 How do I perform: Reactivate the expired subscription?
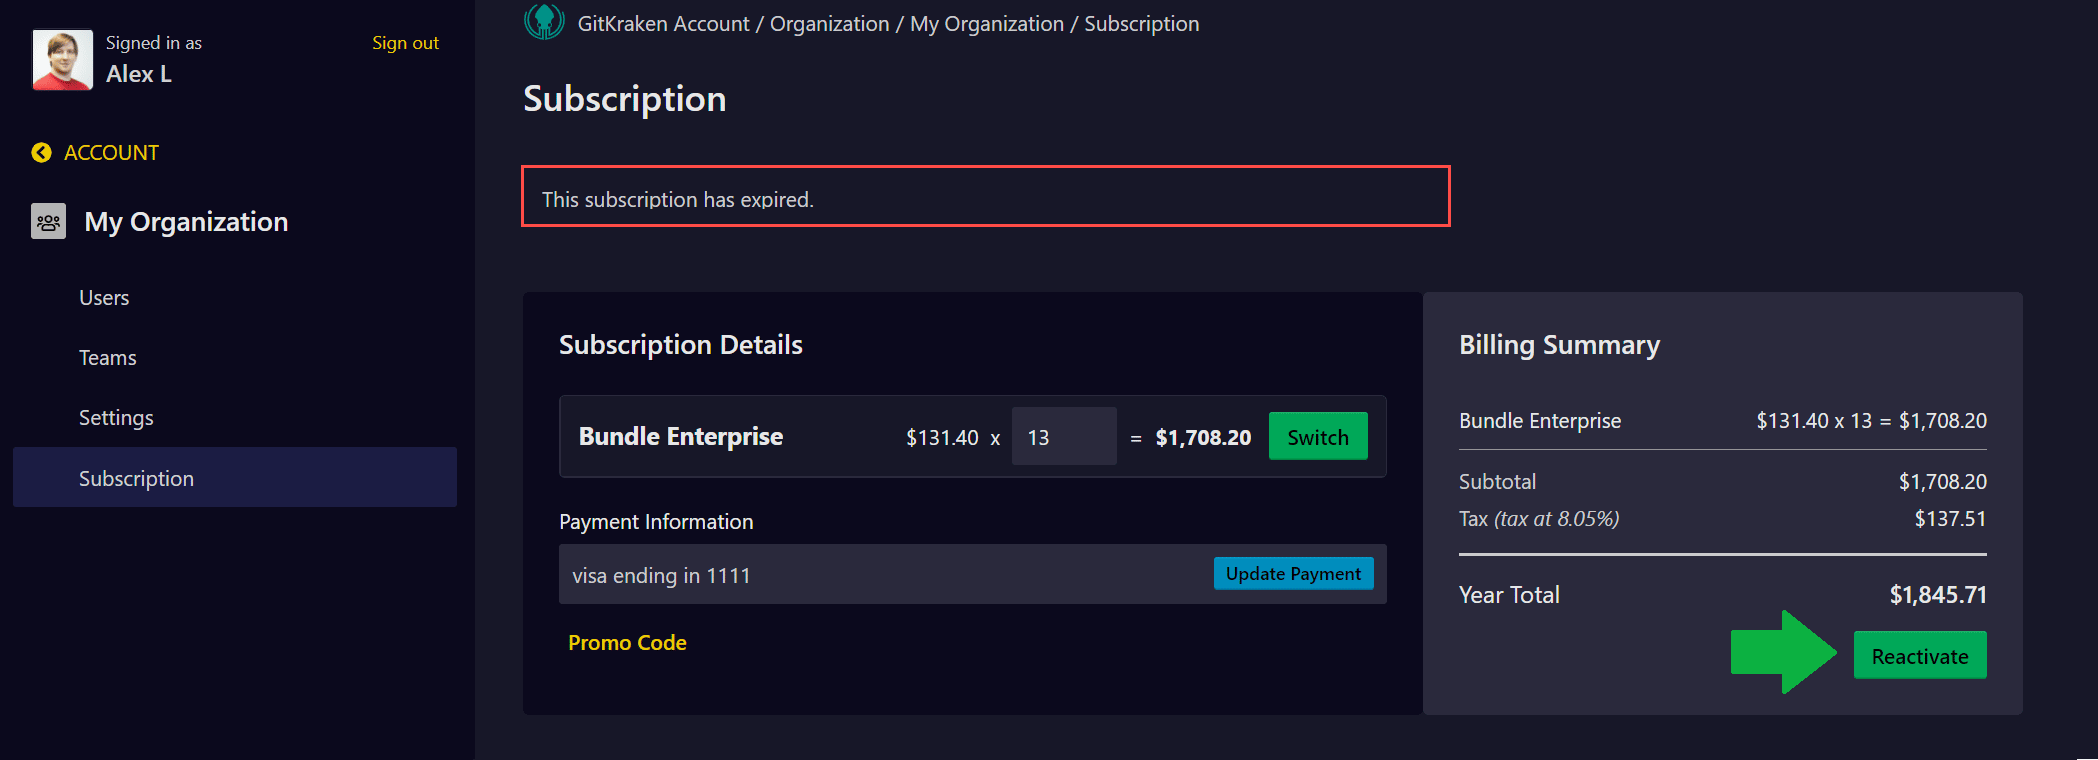coord(1920,655)
